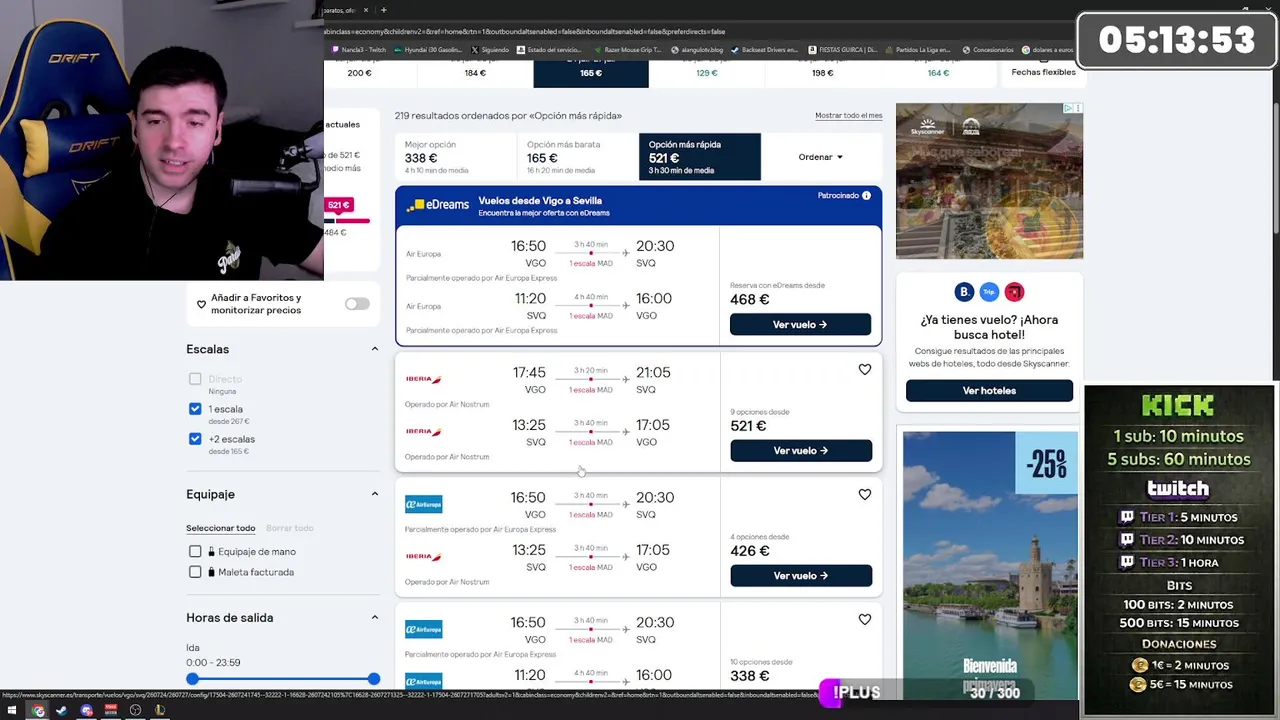Image resolution: width=1280 pixels, height=720 pixels.
Task: Click the Ida slider end handle
Action: coord(374,679)
